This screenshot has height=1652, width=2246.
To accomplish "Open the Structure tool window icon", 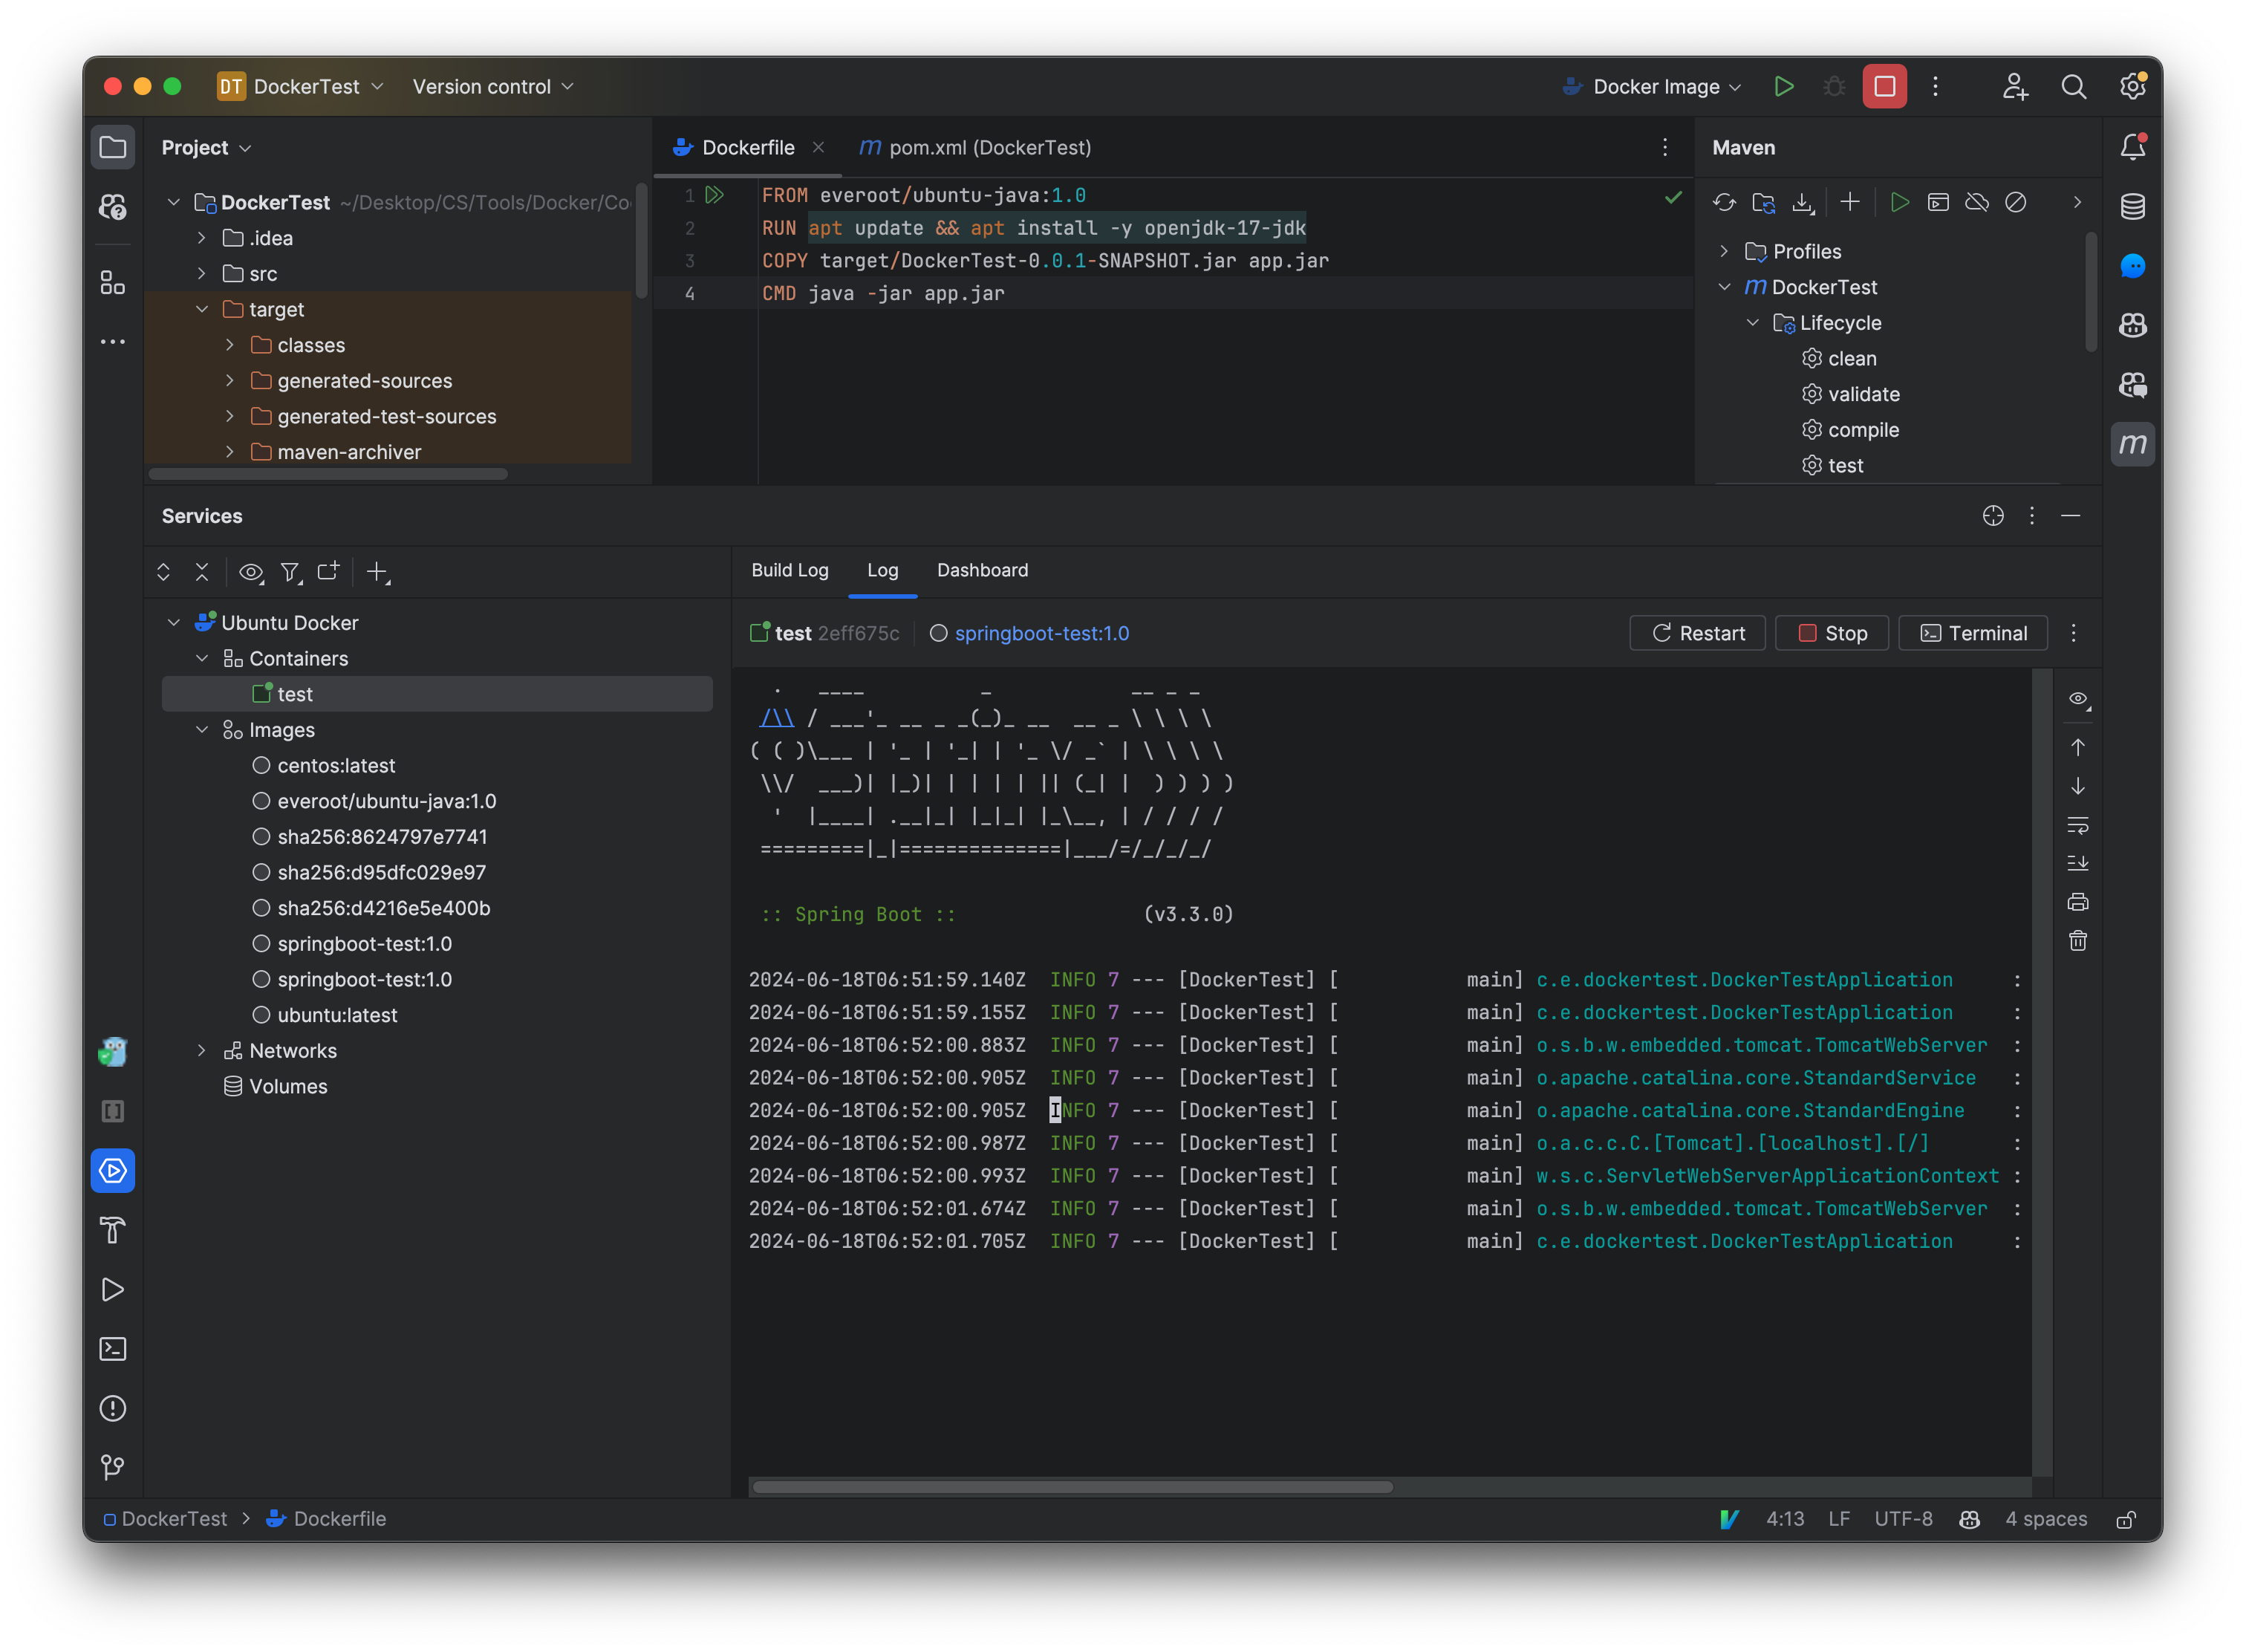I will click(113, 283).
